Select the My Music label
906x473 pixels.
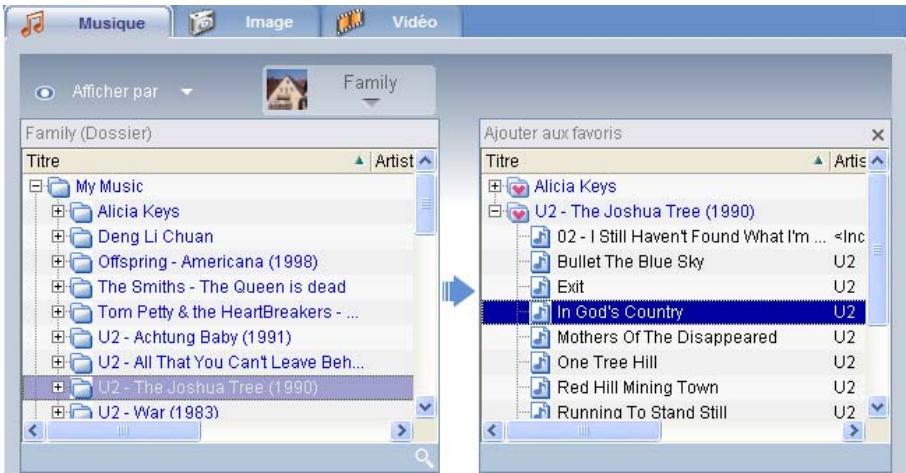coord(109,187)
